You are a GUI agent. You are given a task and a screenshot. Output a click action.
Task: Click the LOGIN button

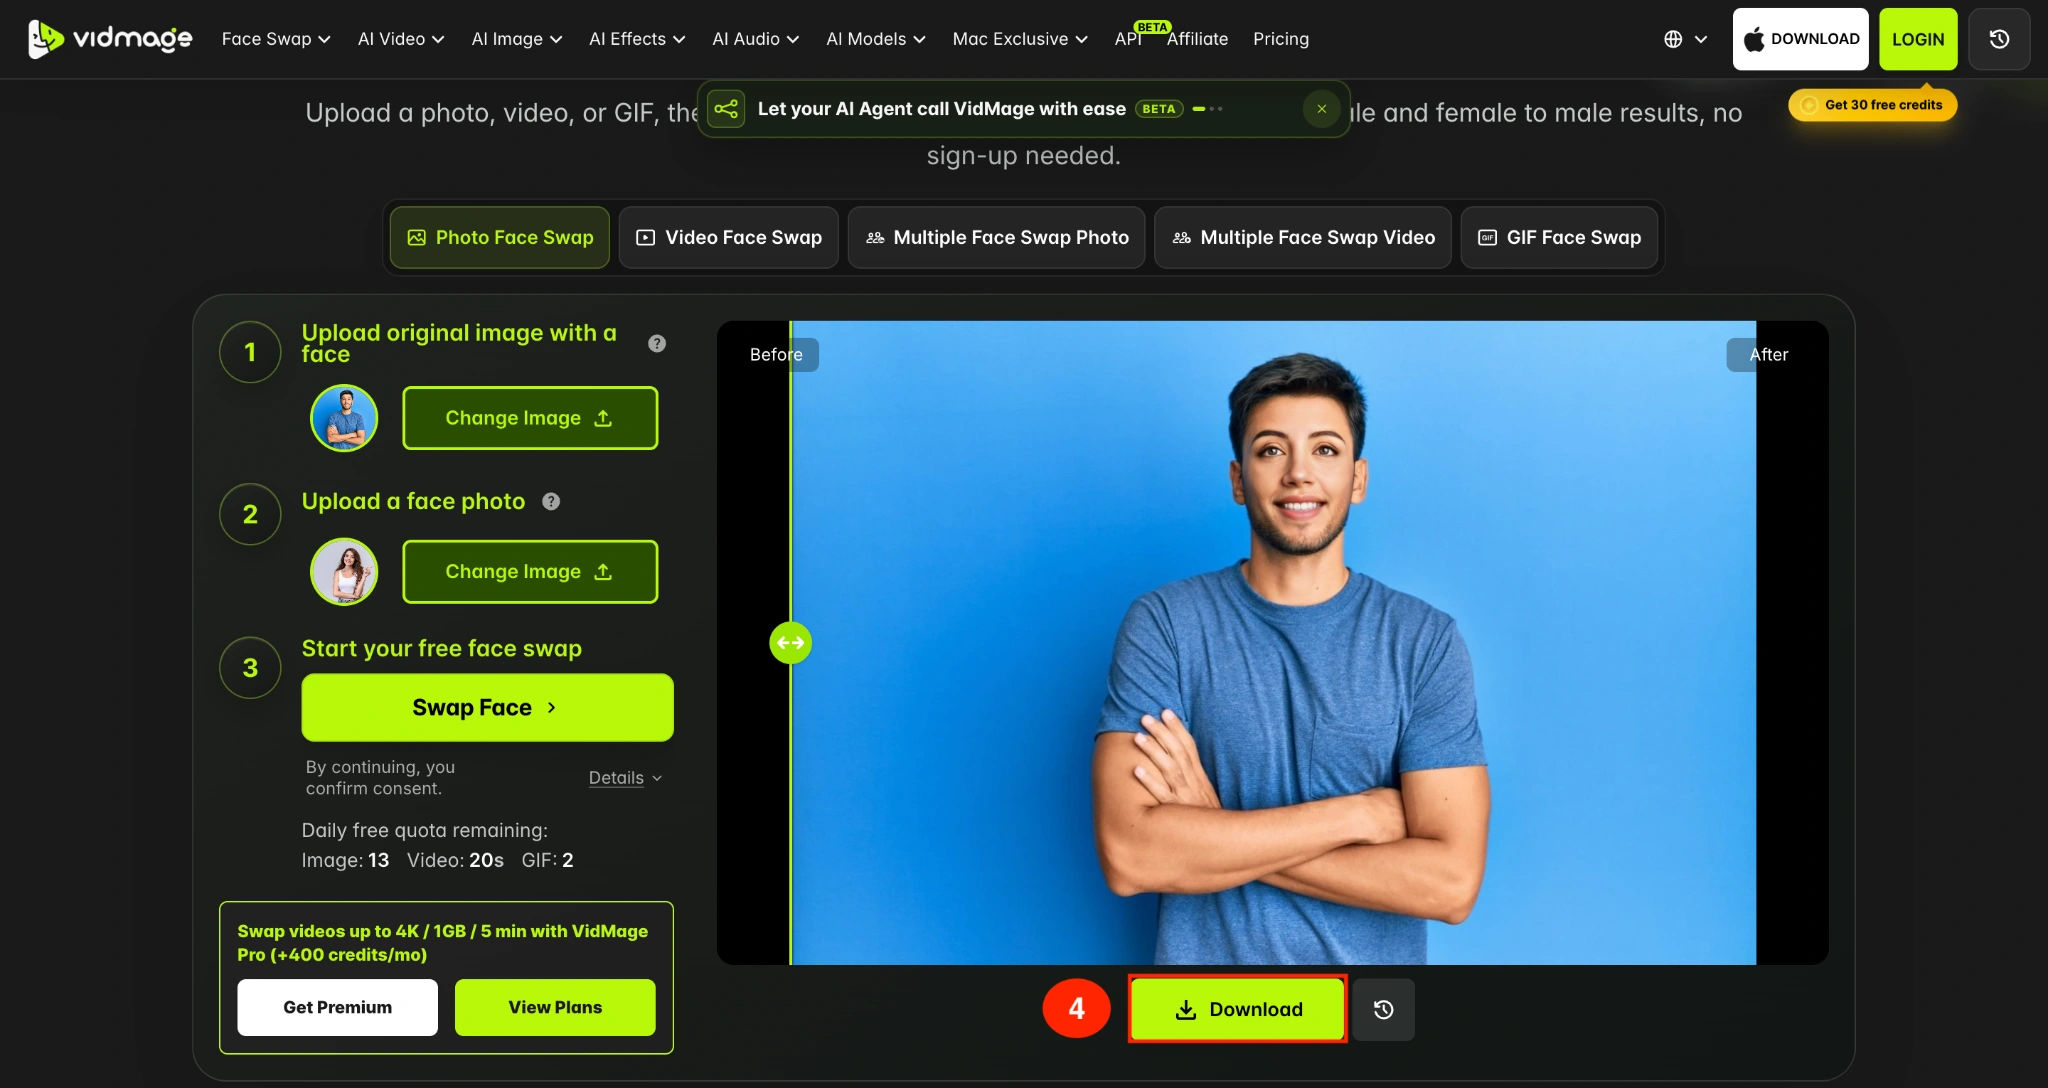1918,39
